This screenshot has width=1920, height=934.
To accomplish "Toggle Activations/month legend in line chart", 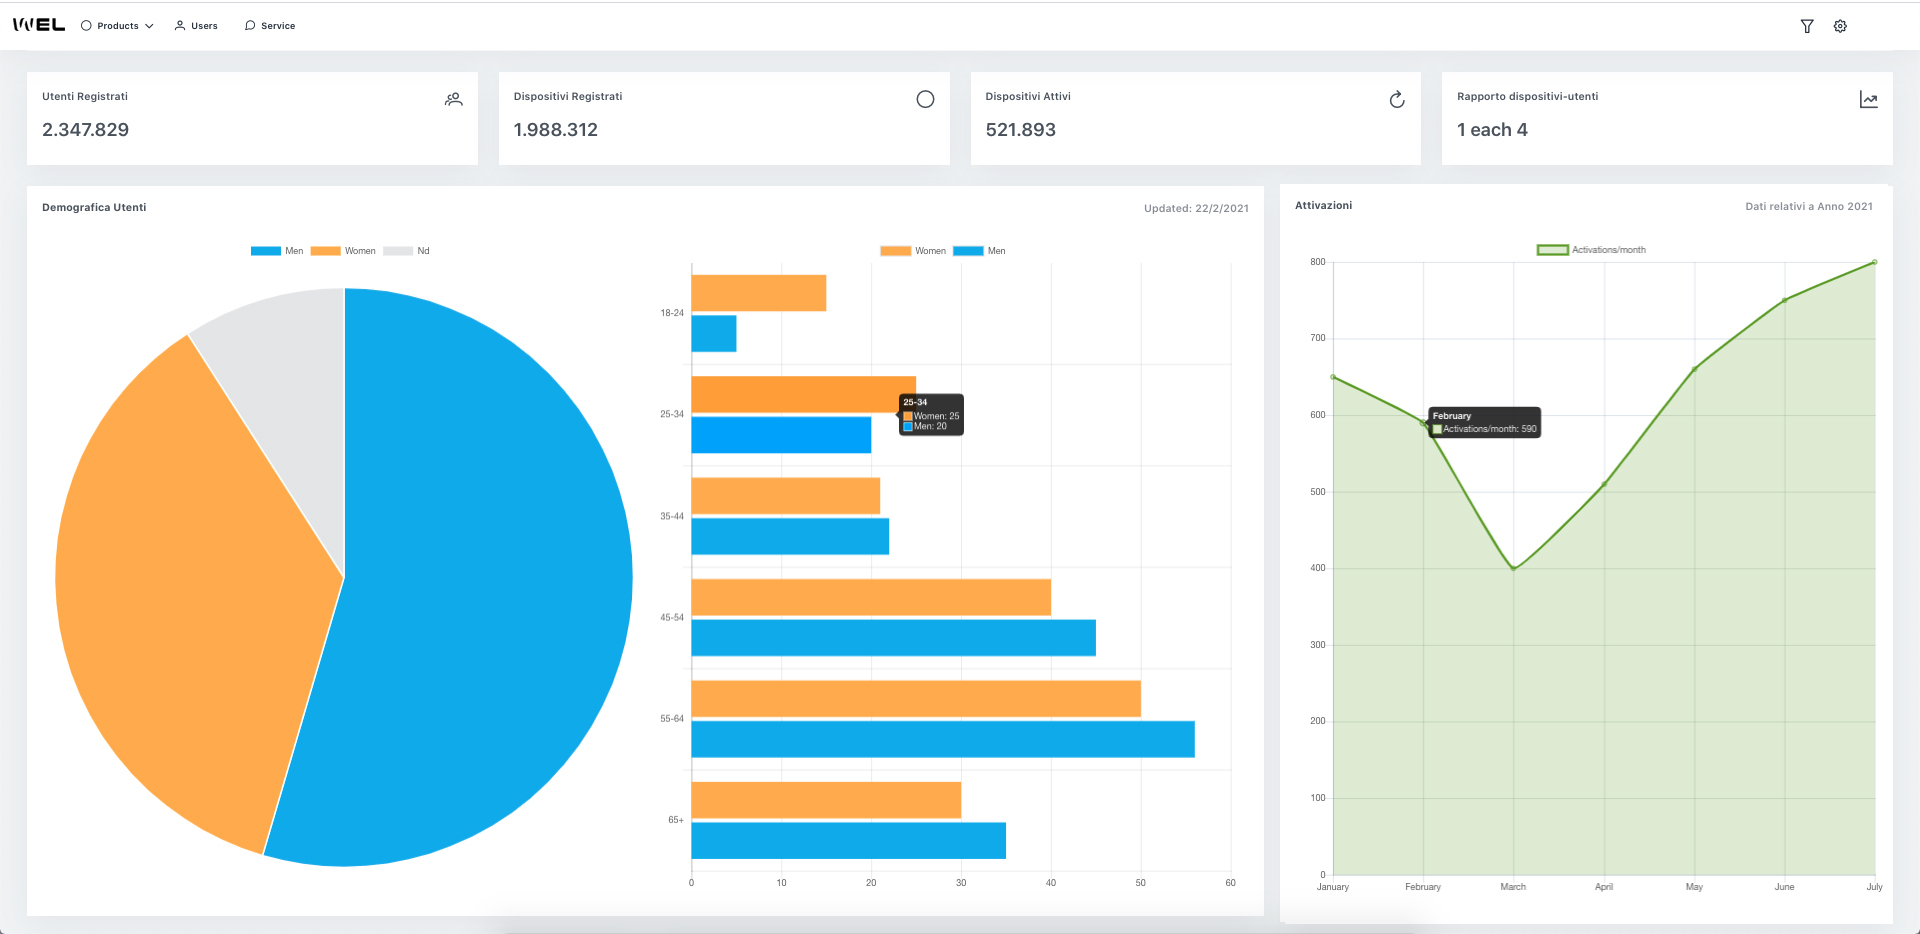I will 1591,250.
